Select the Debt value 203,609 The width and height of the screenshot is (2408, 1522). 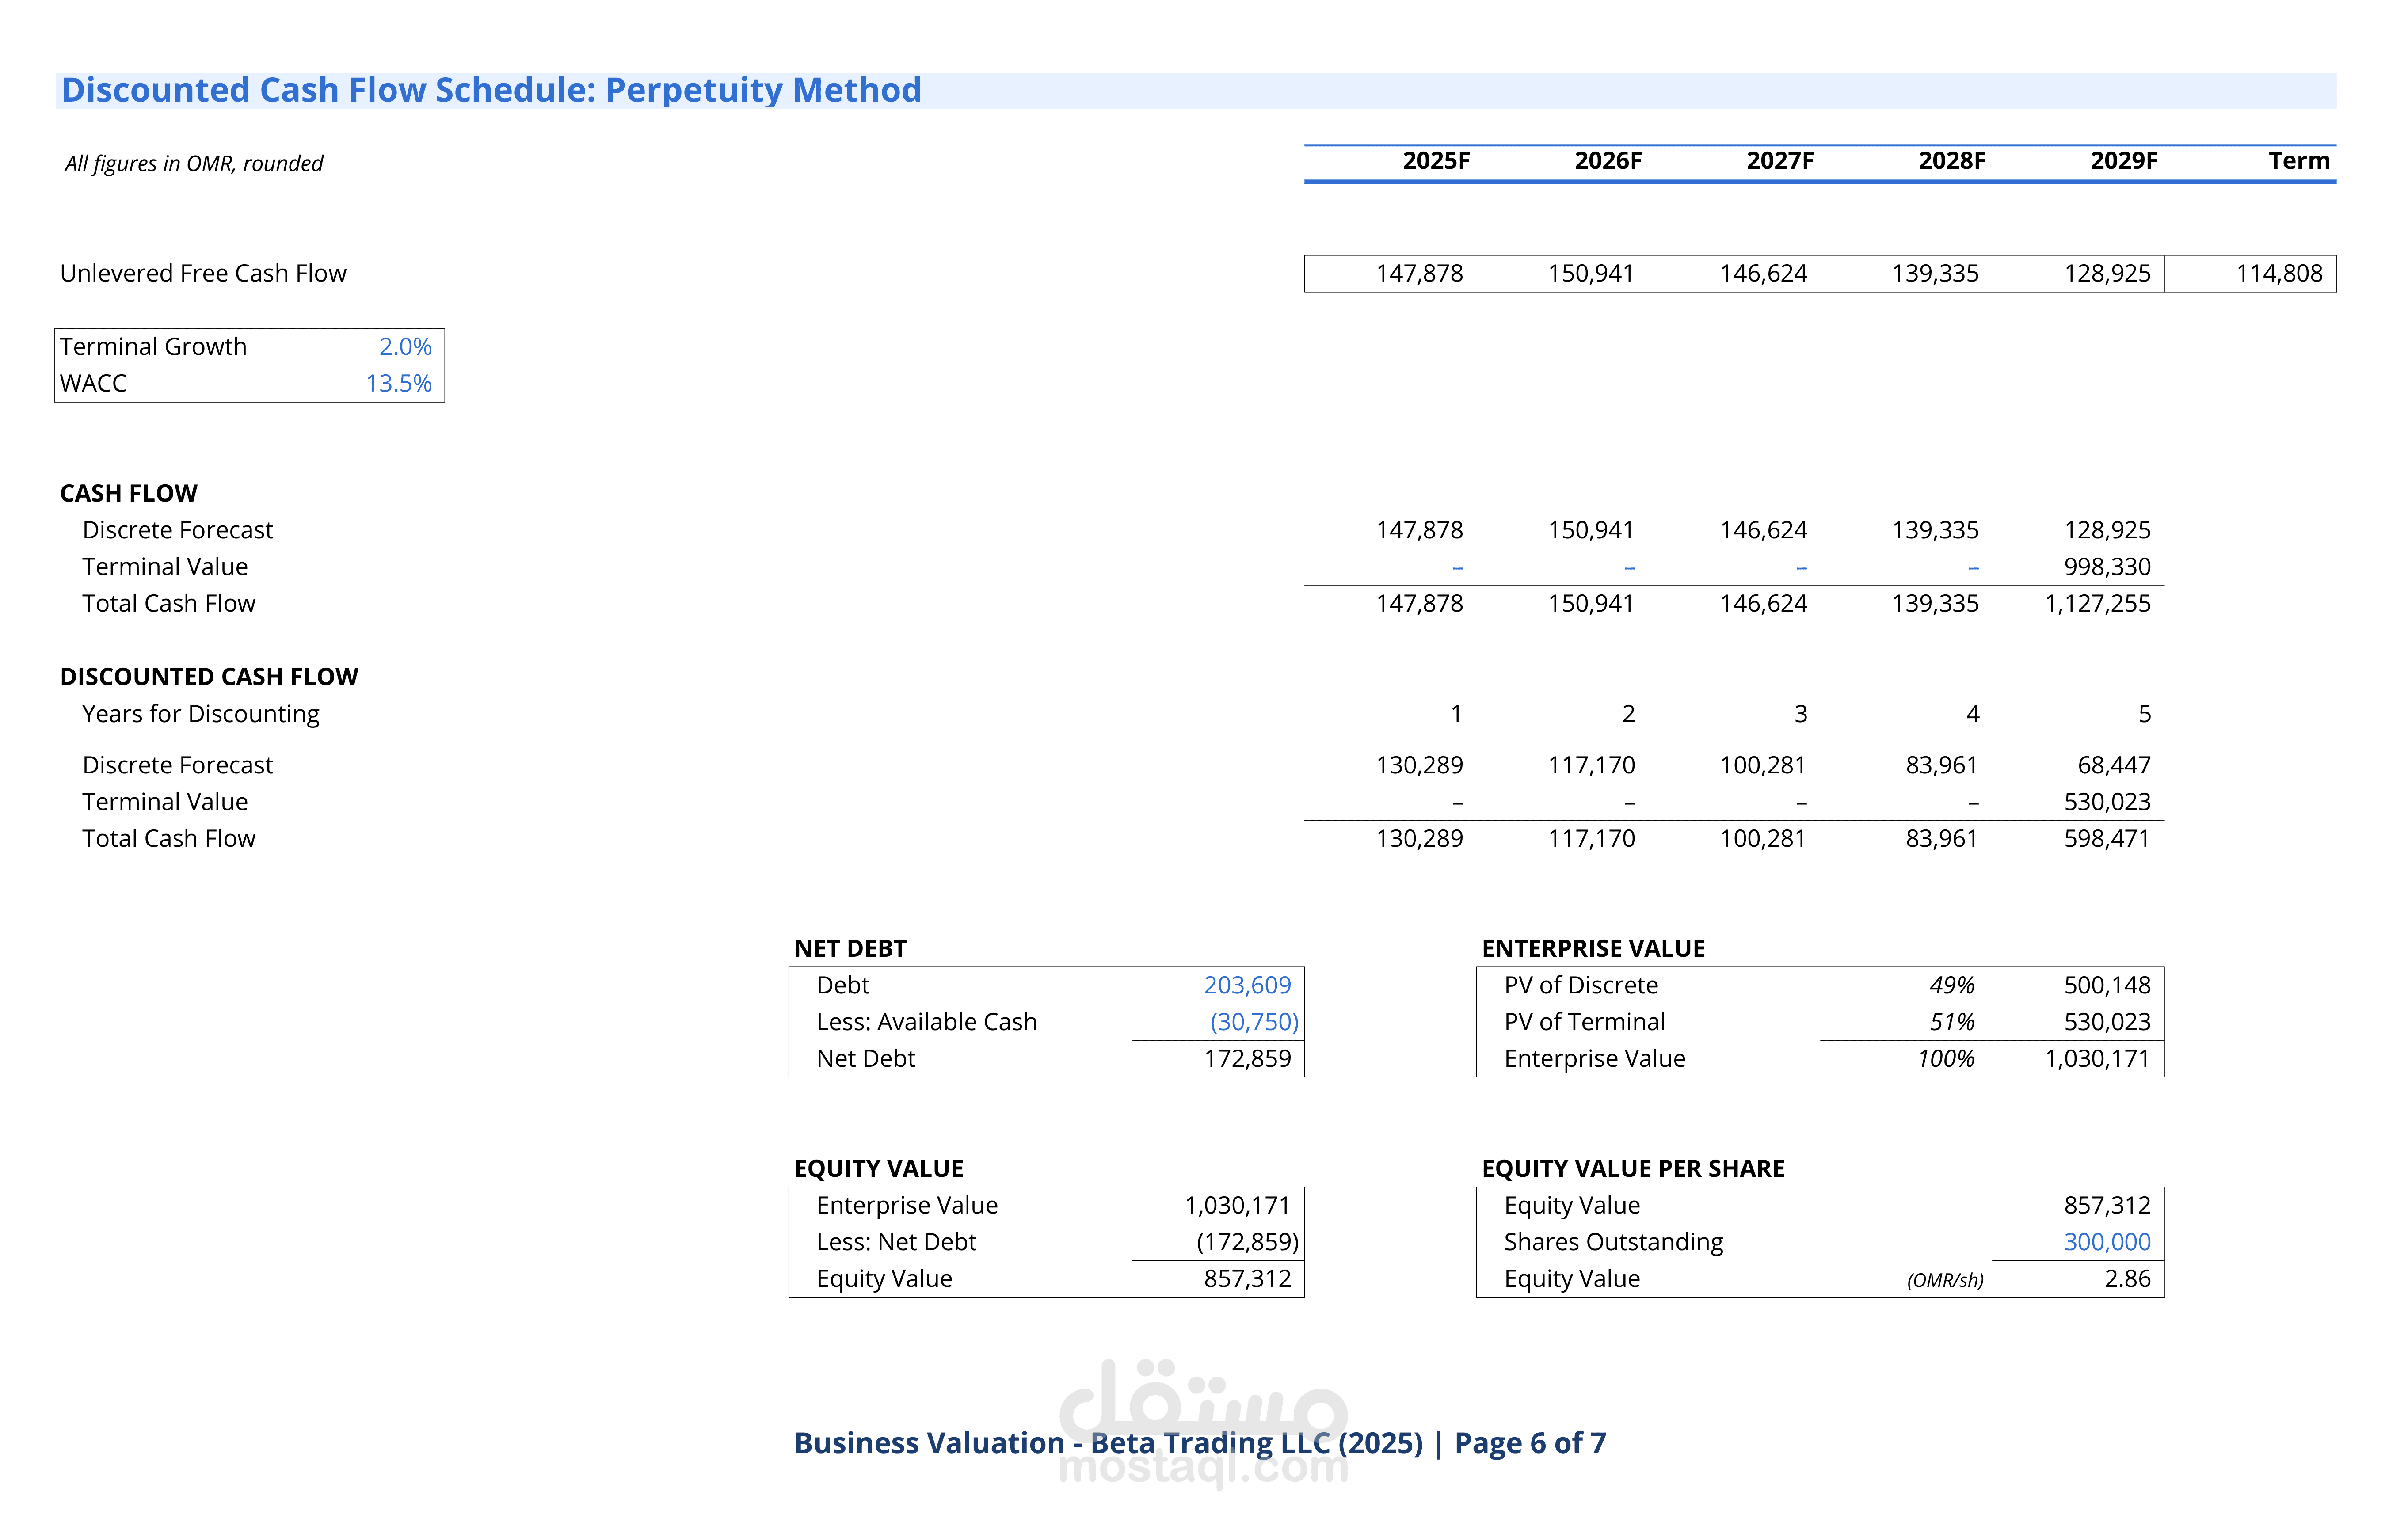pos(1246,985)
